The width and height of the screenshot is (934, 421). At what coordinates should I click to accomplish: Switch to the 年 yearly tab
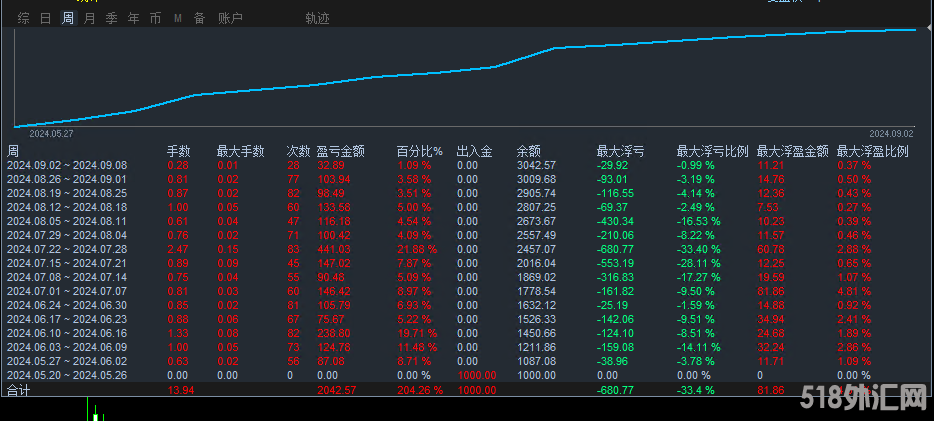(x=134, y=18)
